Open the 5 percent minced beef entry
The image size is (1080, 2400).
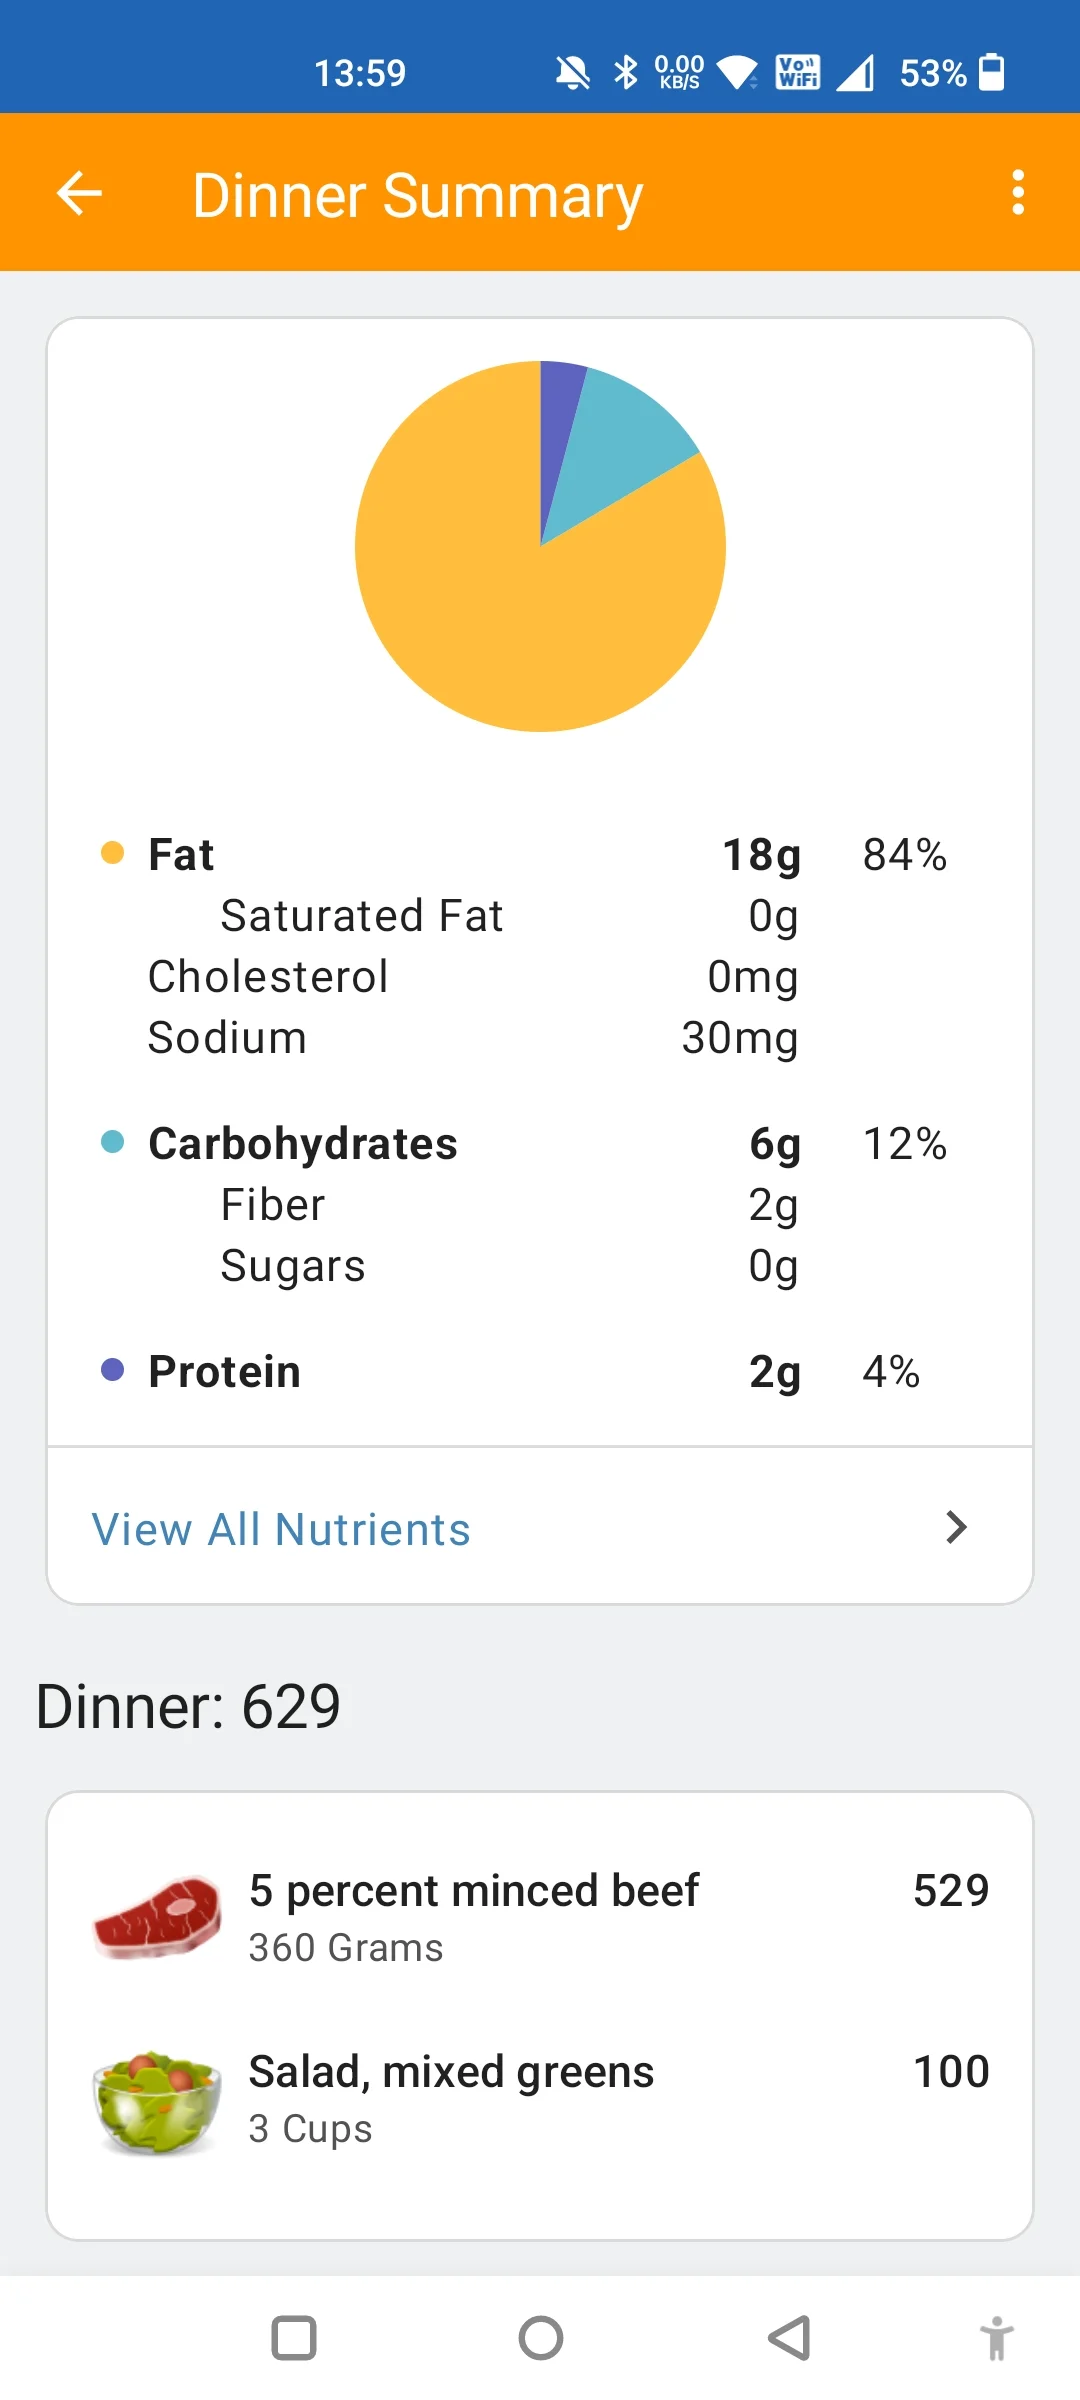(x=474, y=1891)
